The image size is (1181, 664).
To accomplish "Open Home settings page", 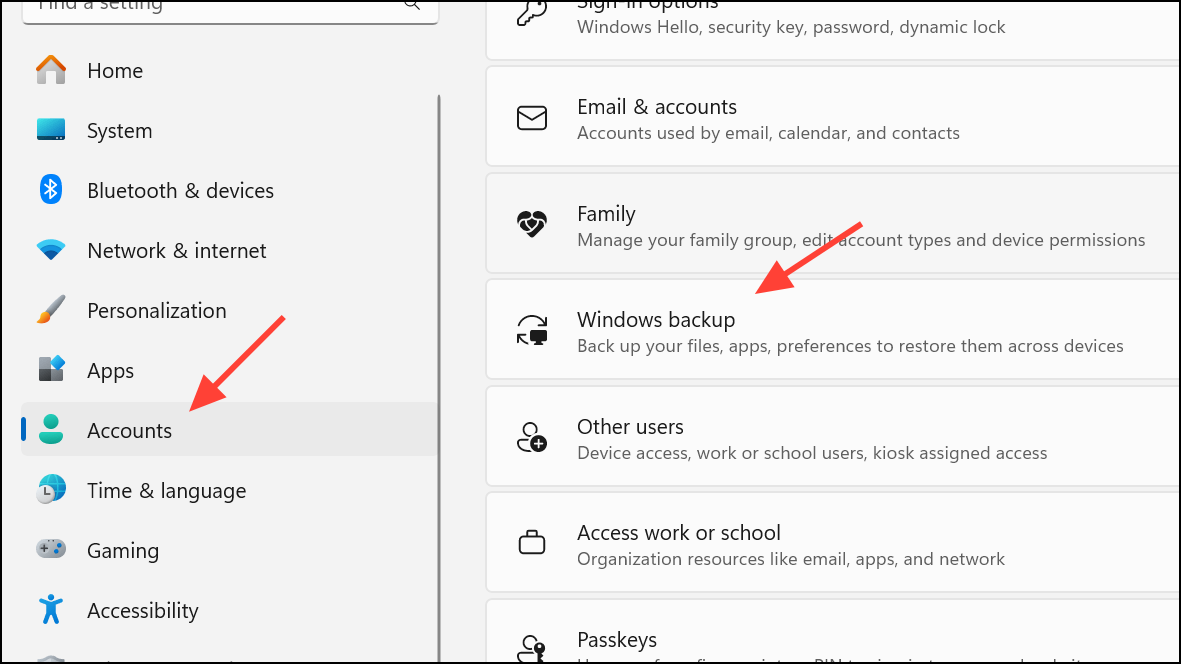I will point(230,70).
